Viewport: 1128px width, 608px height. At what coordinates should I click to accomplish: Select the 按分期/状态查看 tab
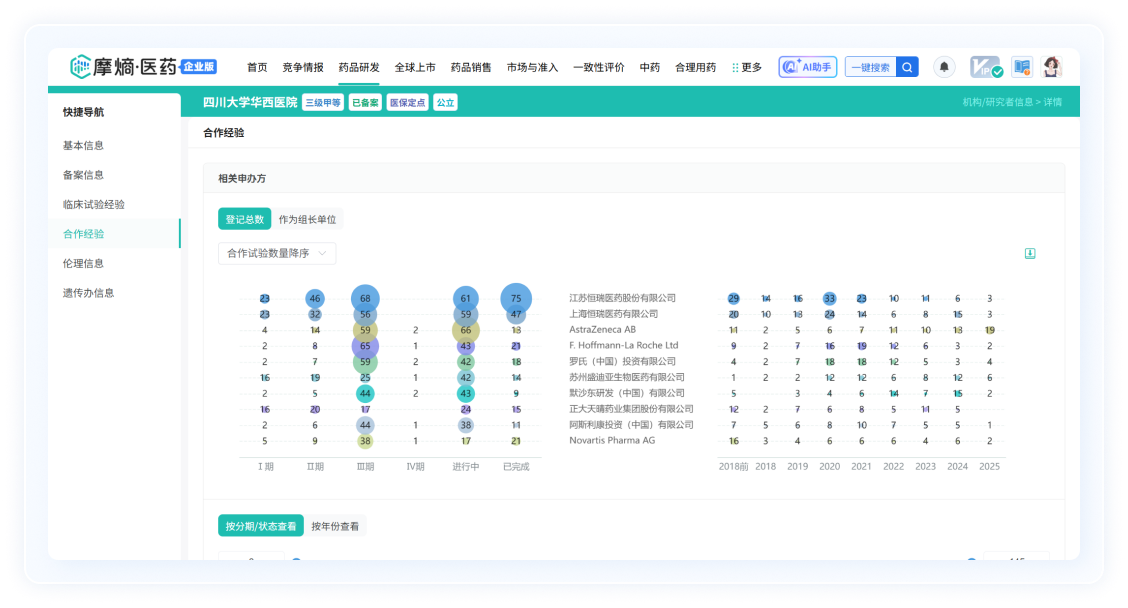[x=260, y=526]
